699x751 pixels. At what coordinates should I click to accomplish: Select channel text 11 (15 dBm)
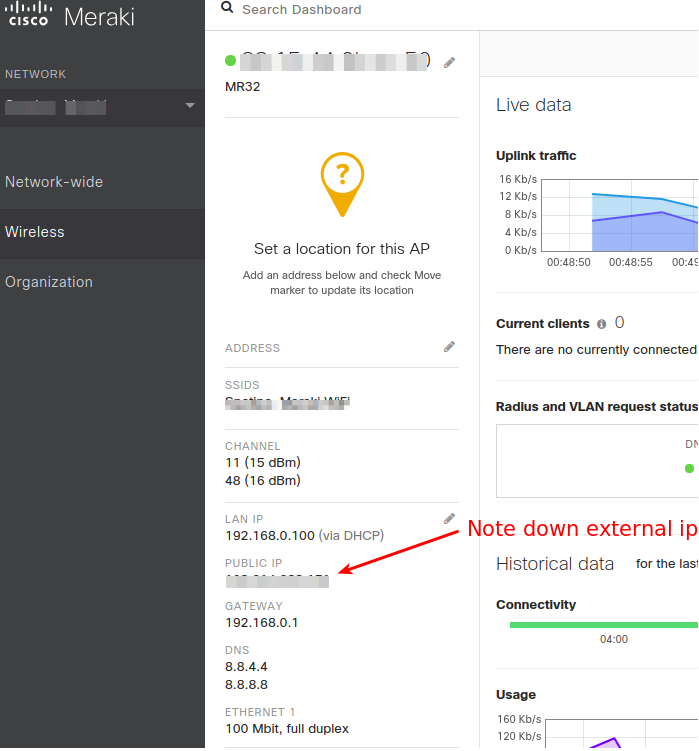pyautogui.click(x=263, y=463)
